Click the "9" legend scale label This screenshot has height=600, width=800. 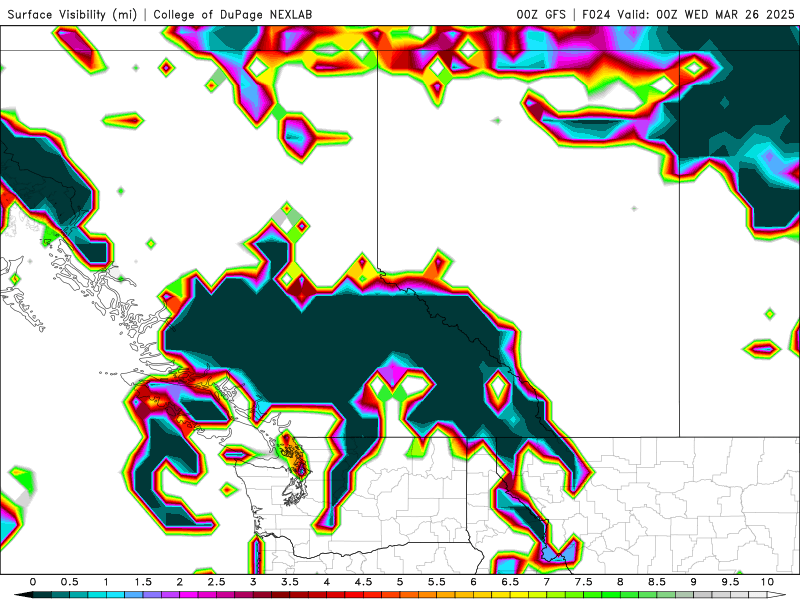pos(694,582)
